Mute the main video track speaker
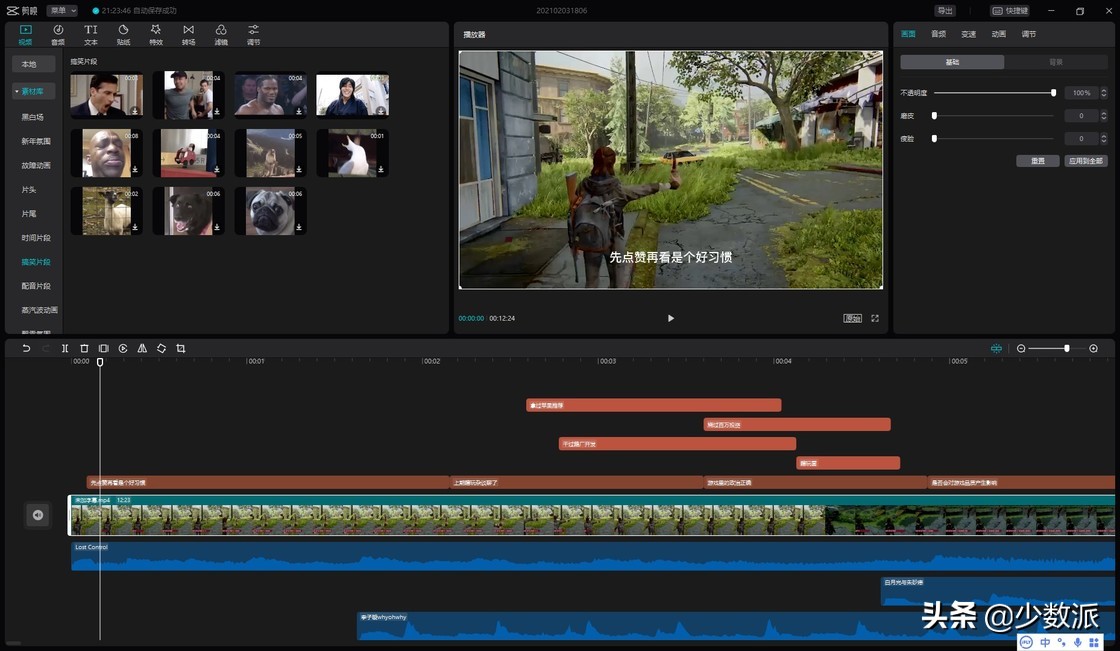Screen dimensions: 1120x651 (x=37, y=515)
